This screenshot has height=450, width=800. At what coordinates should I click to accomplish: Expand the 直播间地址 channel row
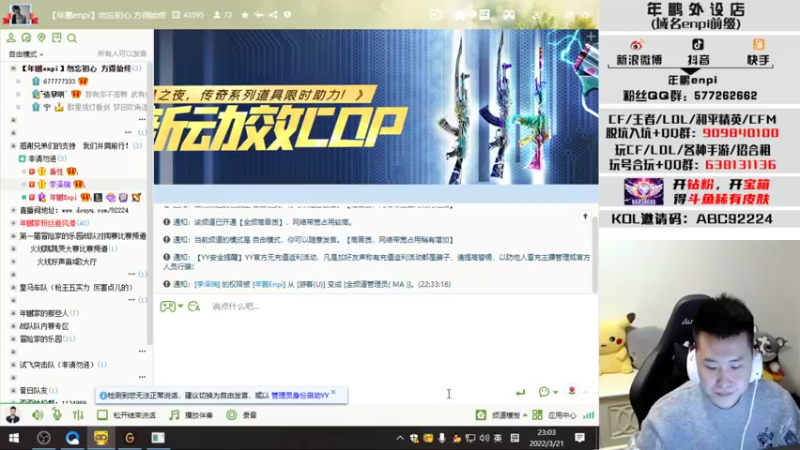click(13, 210)
